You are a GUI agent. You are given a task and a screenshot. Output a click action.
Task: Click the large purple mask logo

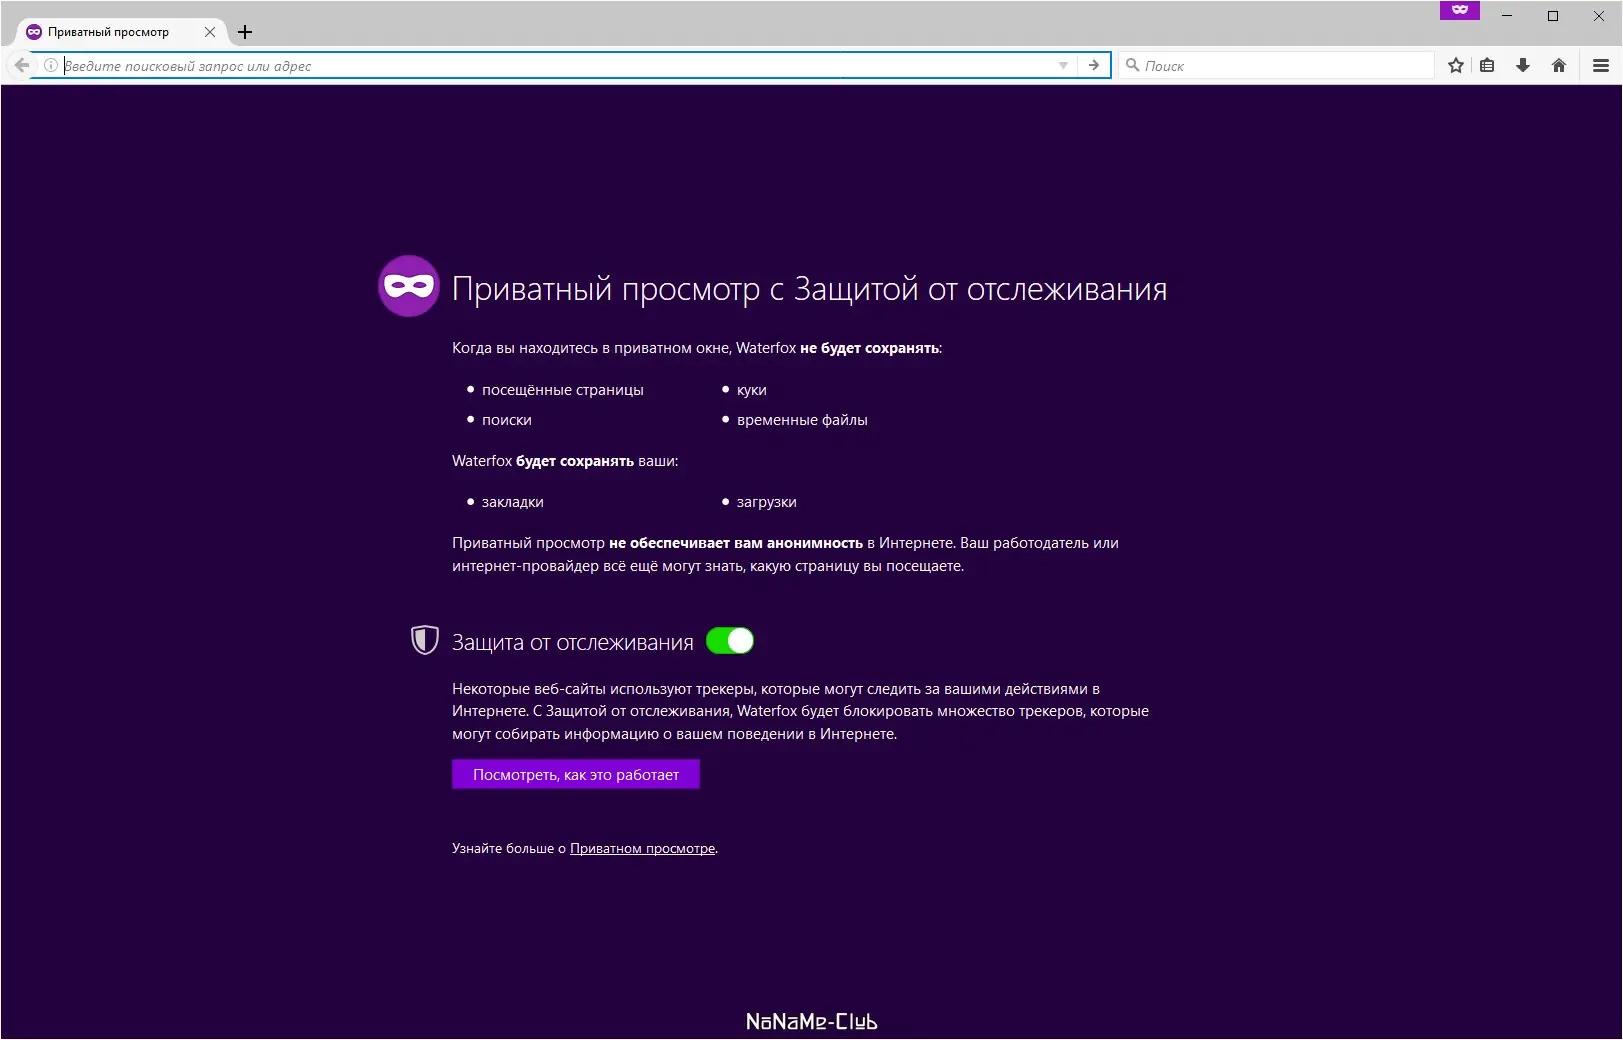click(409, 286)
